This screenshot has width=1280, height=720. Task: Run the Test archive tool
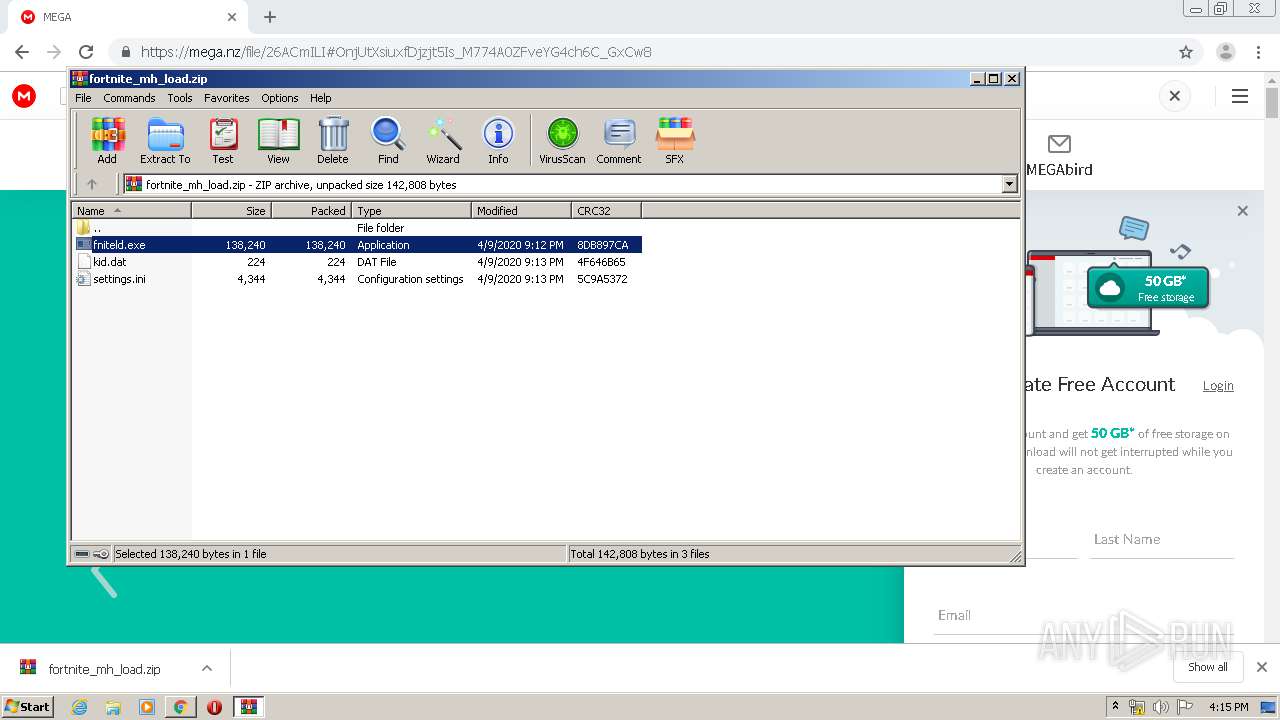click(223, 140)
